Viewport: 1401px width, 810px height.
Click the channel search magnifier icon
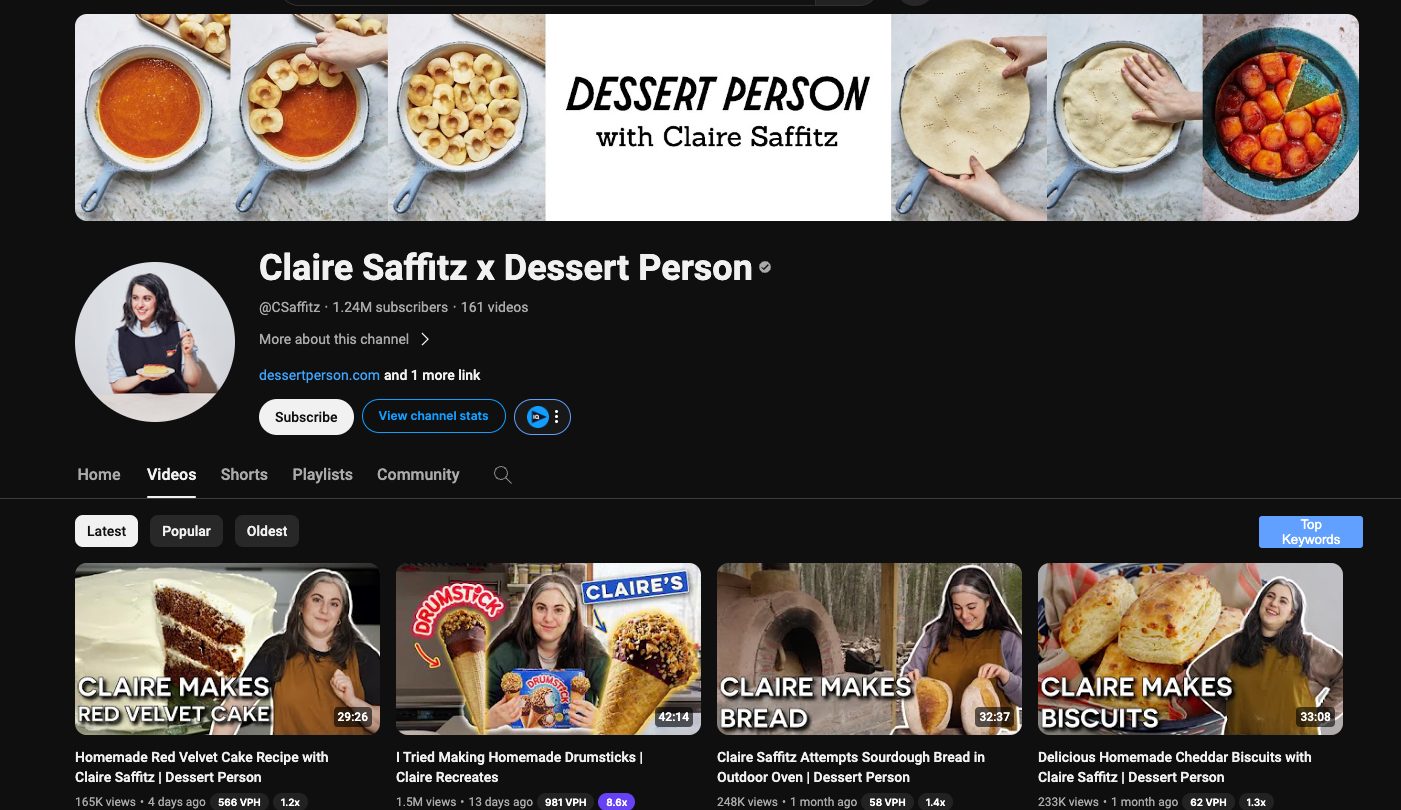point(503,475)
